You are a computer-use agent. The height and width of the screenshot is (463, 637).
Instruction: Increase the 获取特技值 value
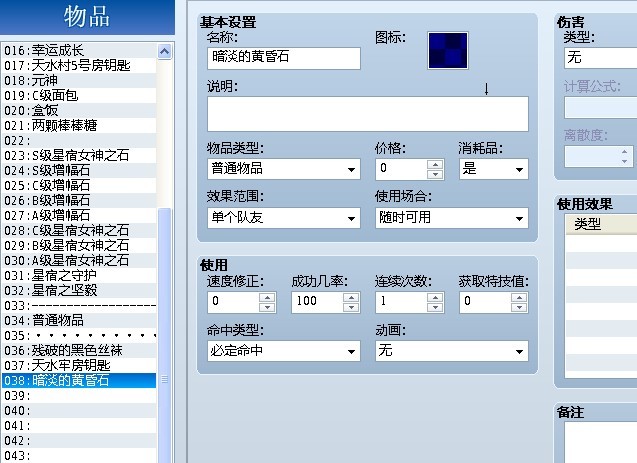519,297
